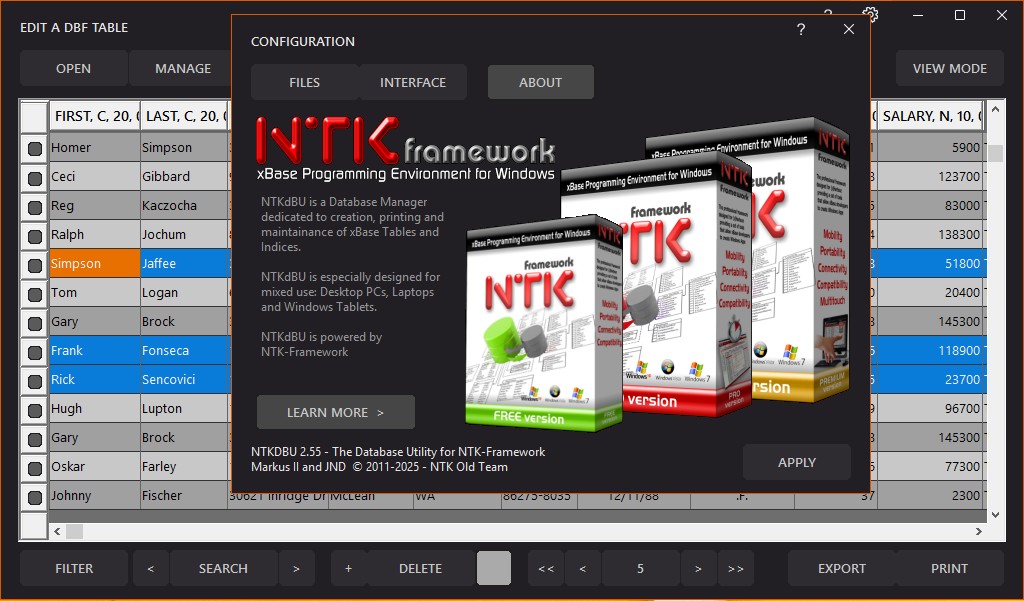The image size is (1024, 601).
Task: Click the gray square beside DELETE
Action: [494, 568]
